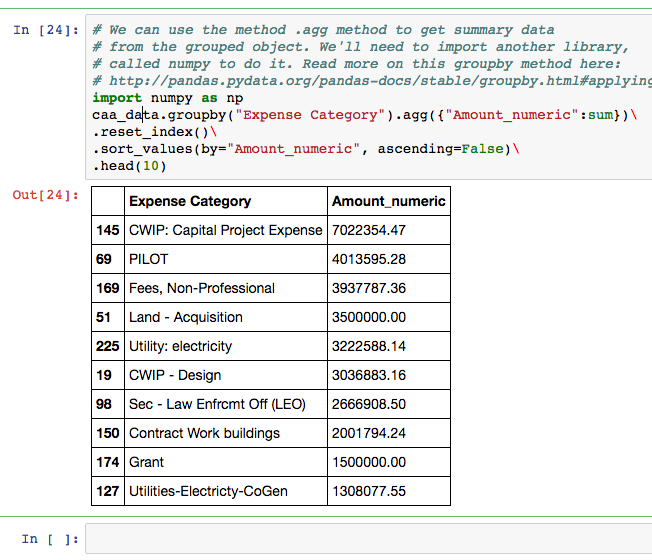Select the Land - Acquisition cell
652x560 pixels.
[226, 317]
